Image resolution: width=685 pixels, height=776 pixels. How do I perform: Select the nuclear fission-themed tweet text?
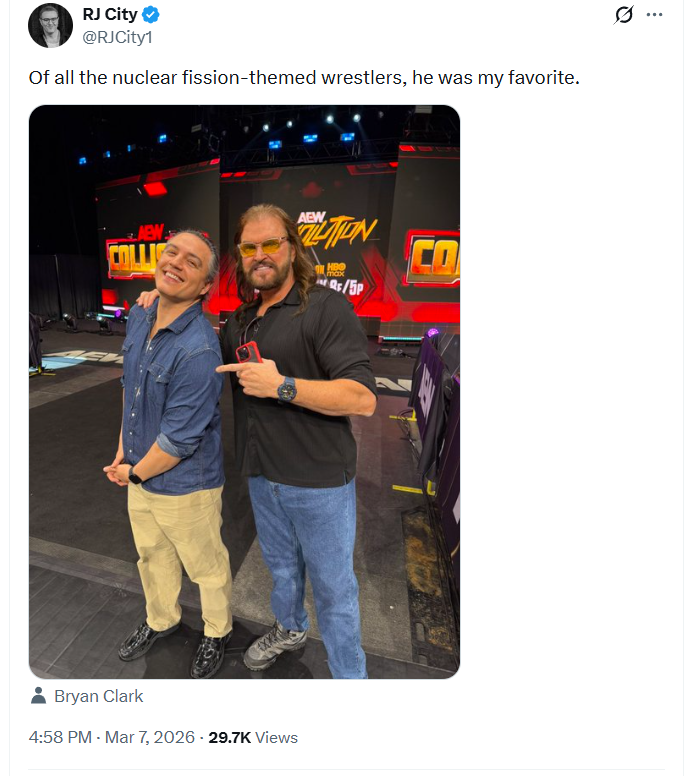coord(304,78)
